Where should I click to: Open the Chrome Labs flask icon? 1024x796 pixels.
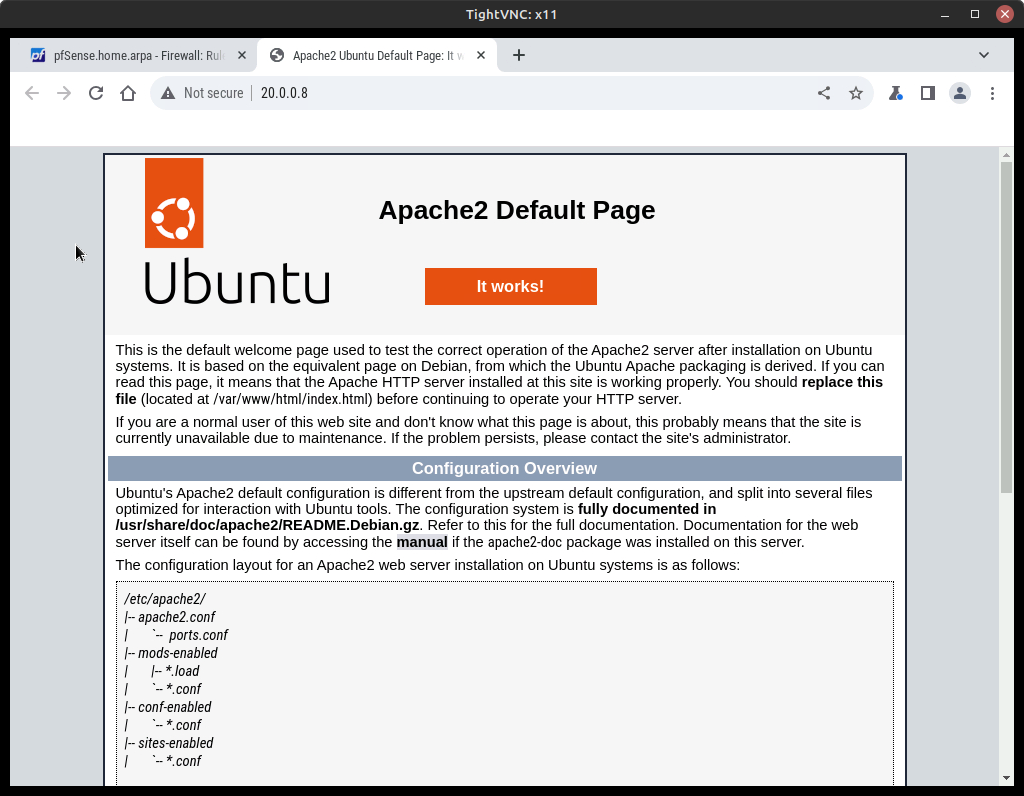(895, 93)
